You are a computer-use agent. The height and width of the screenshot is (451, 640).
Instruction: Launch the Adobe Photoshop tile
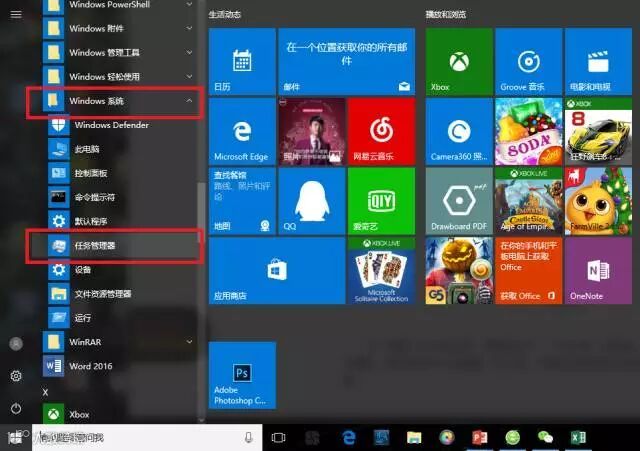[242, 375]
